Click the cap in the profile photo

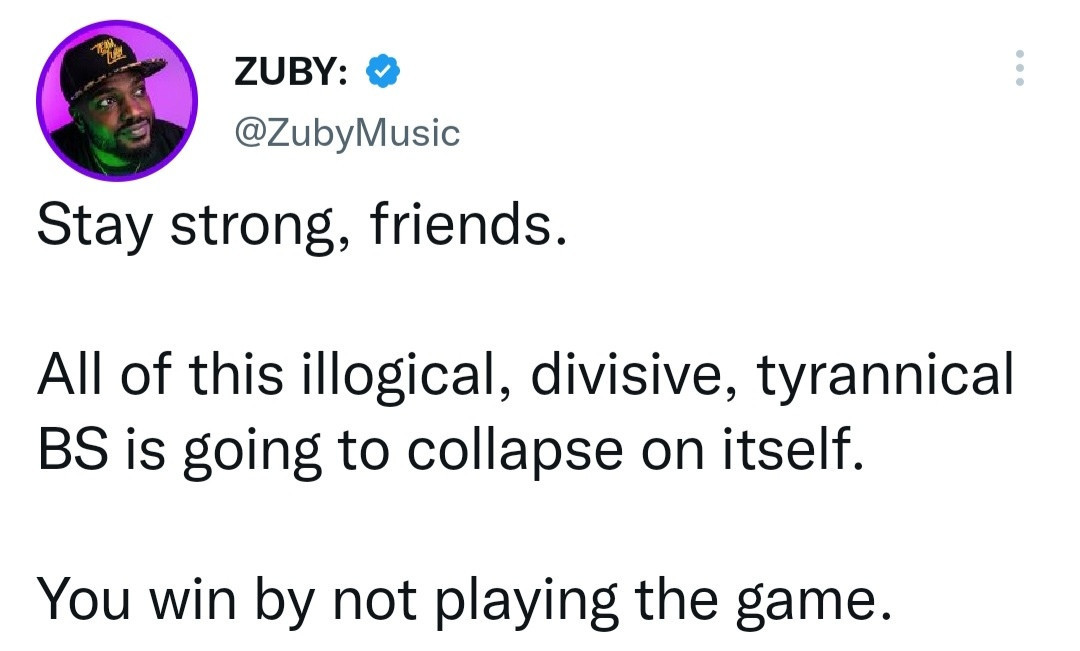click(x=111, y=70)
